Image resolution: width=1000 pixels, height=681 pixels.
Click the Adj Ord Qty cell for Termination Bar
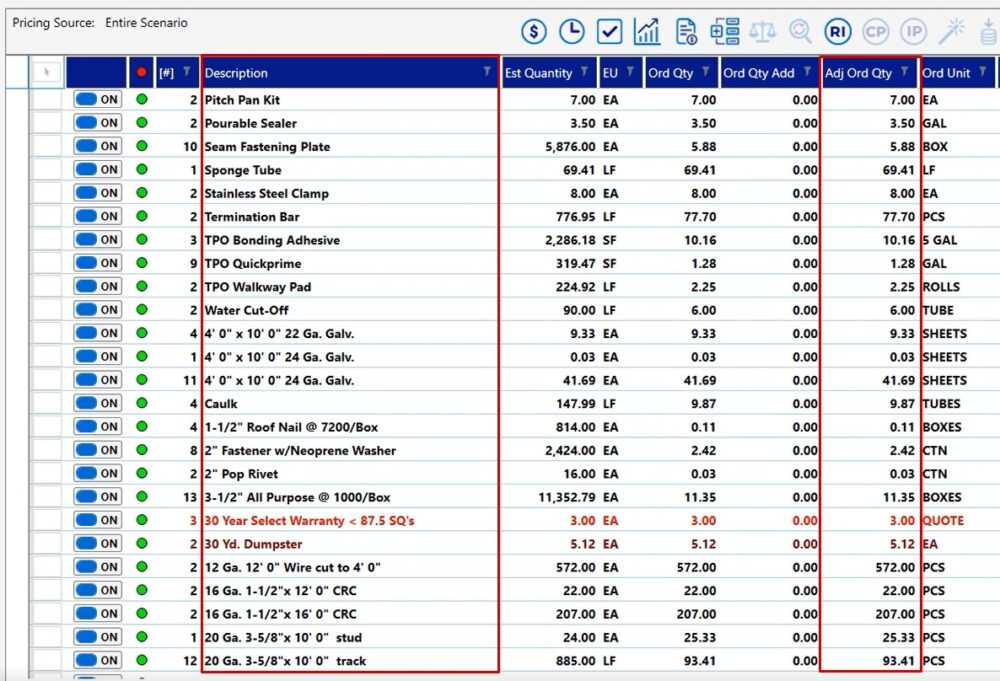870,217
